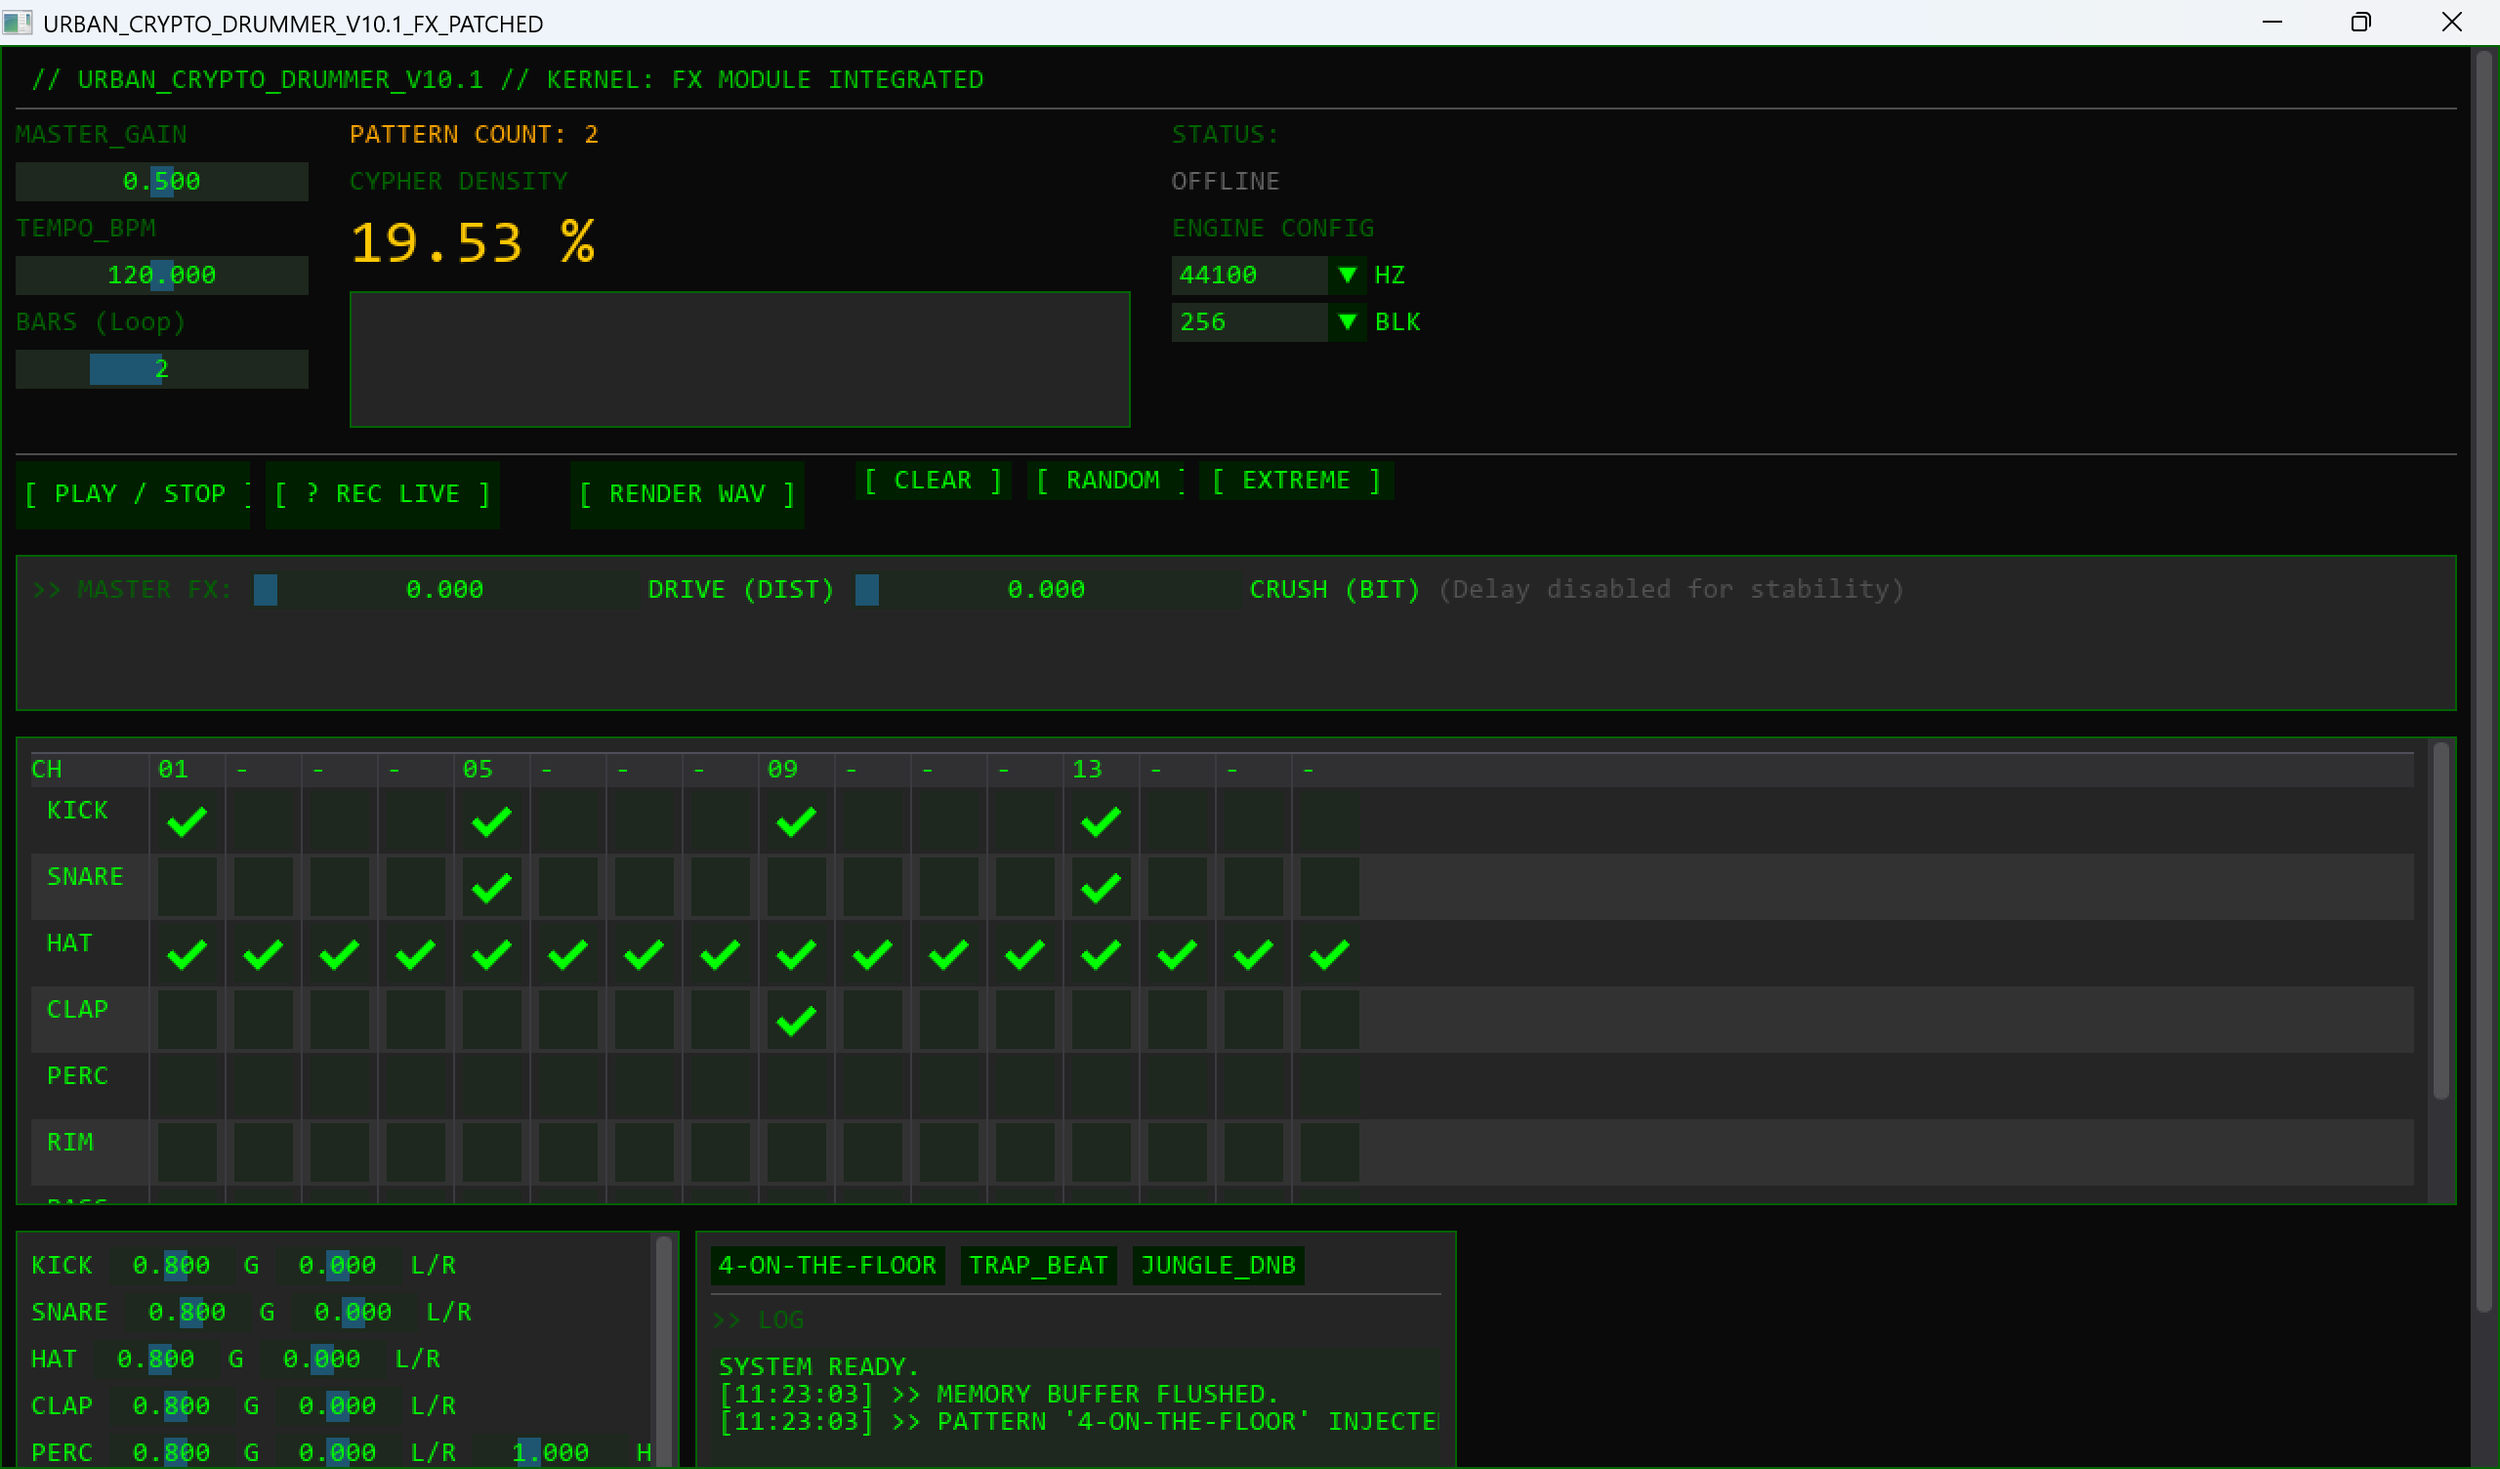The image size is (2500, 1469).
Task: Clear the current drum pattern
Action: [931, 480]
